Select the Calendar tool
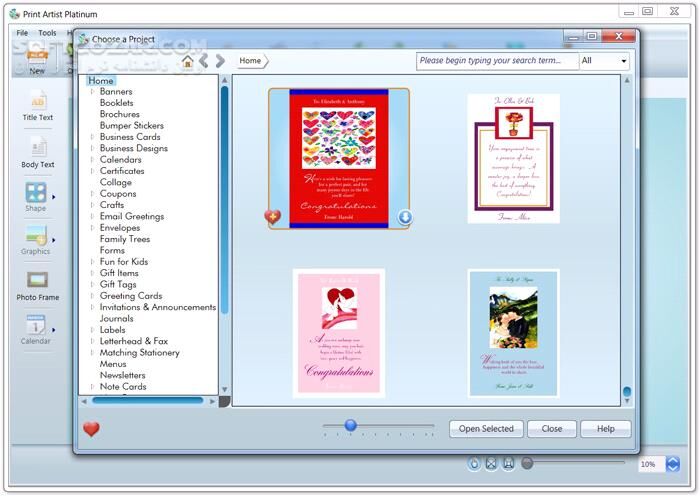 click(36, 329)
